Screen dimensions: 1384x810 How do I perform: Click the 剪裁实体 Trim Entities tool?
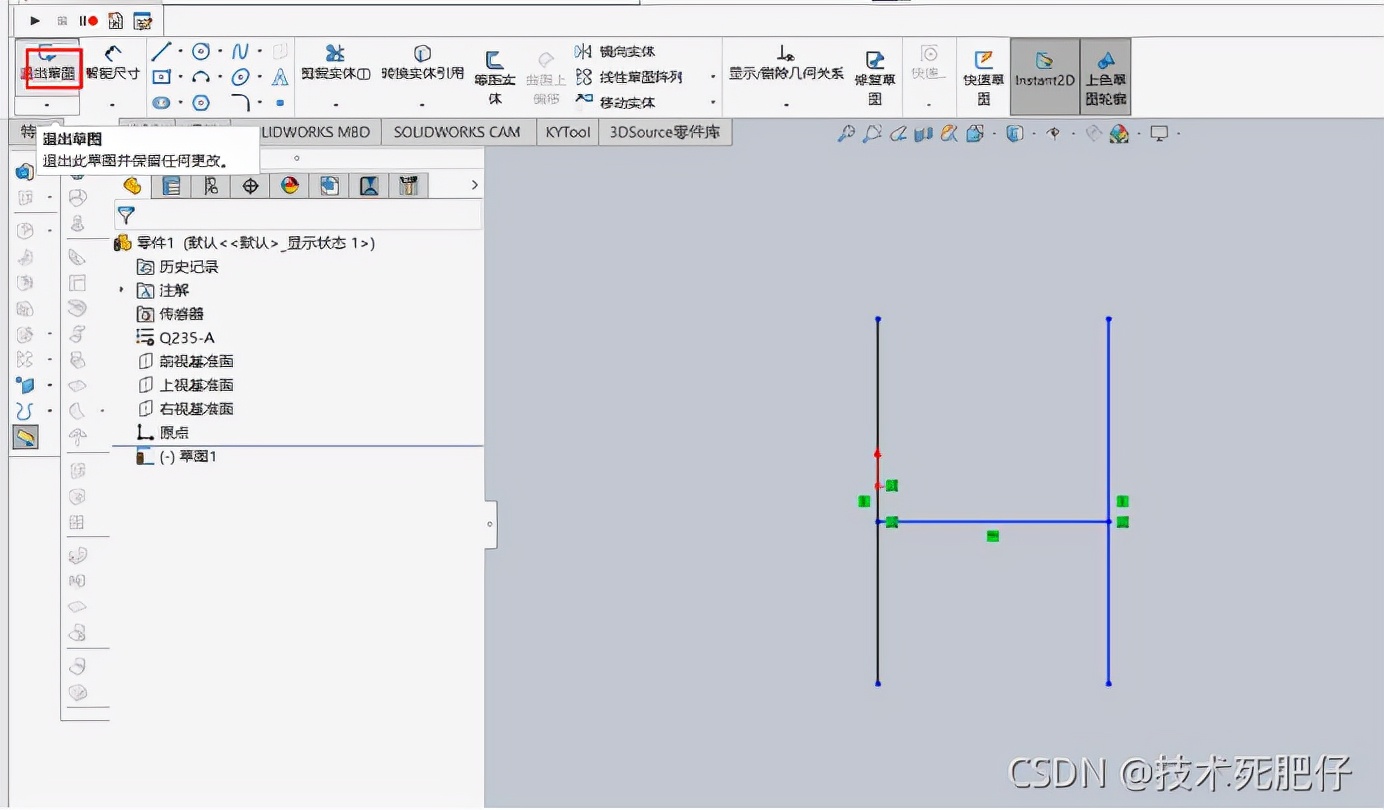pos(336,60)
